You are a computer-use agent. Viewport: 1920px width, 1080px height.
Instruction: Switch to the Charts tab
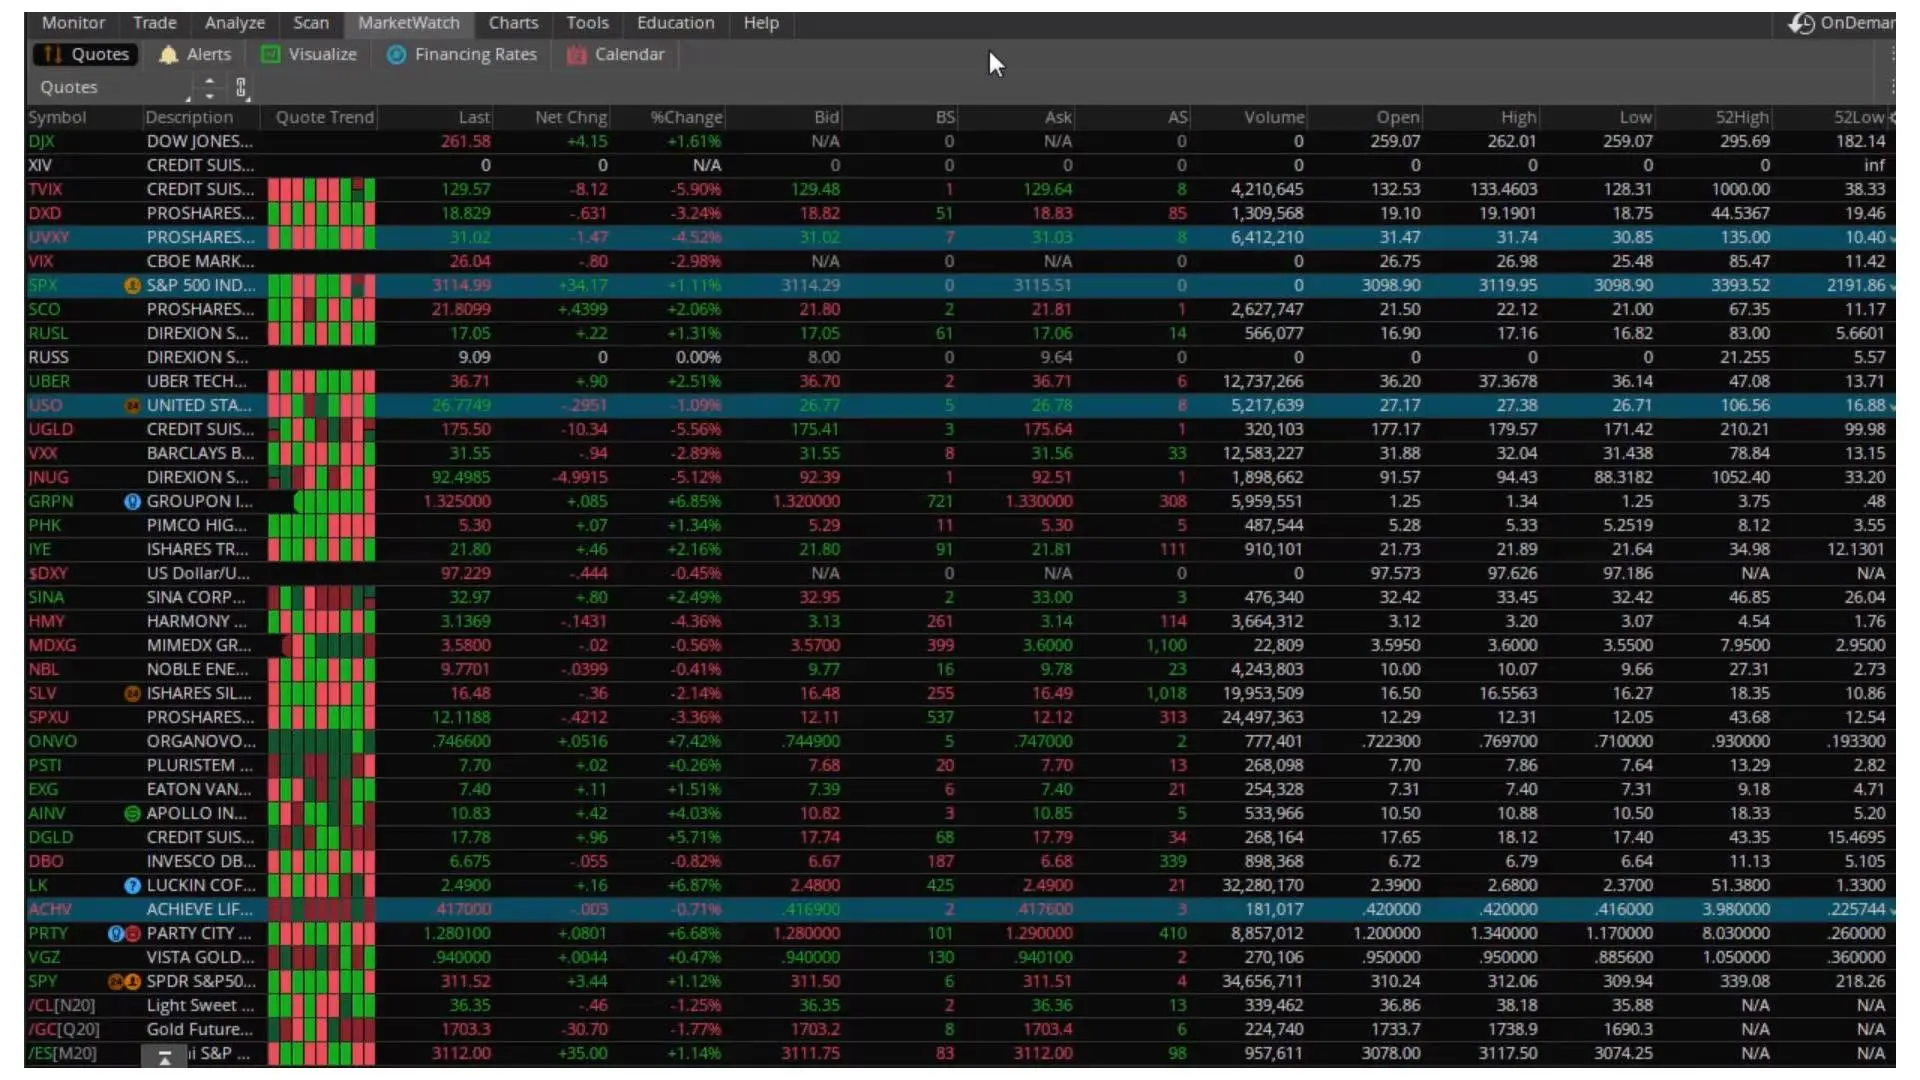(x=513, y=23)
